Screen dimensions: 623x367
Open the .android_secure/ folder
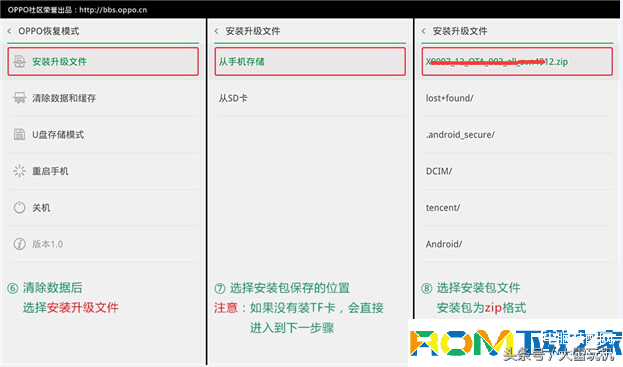tap(517, 134)
